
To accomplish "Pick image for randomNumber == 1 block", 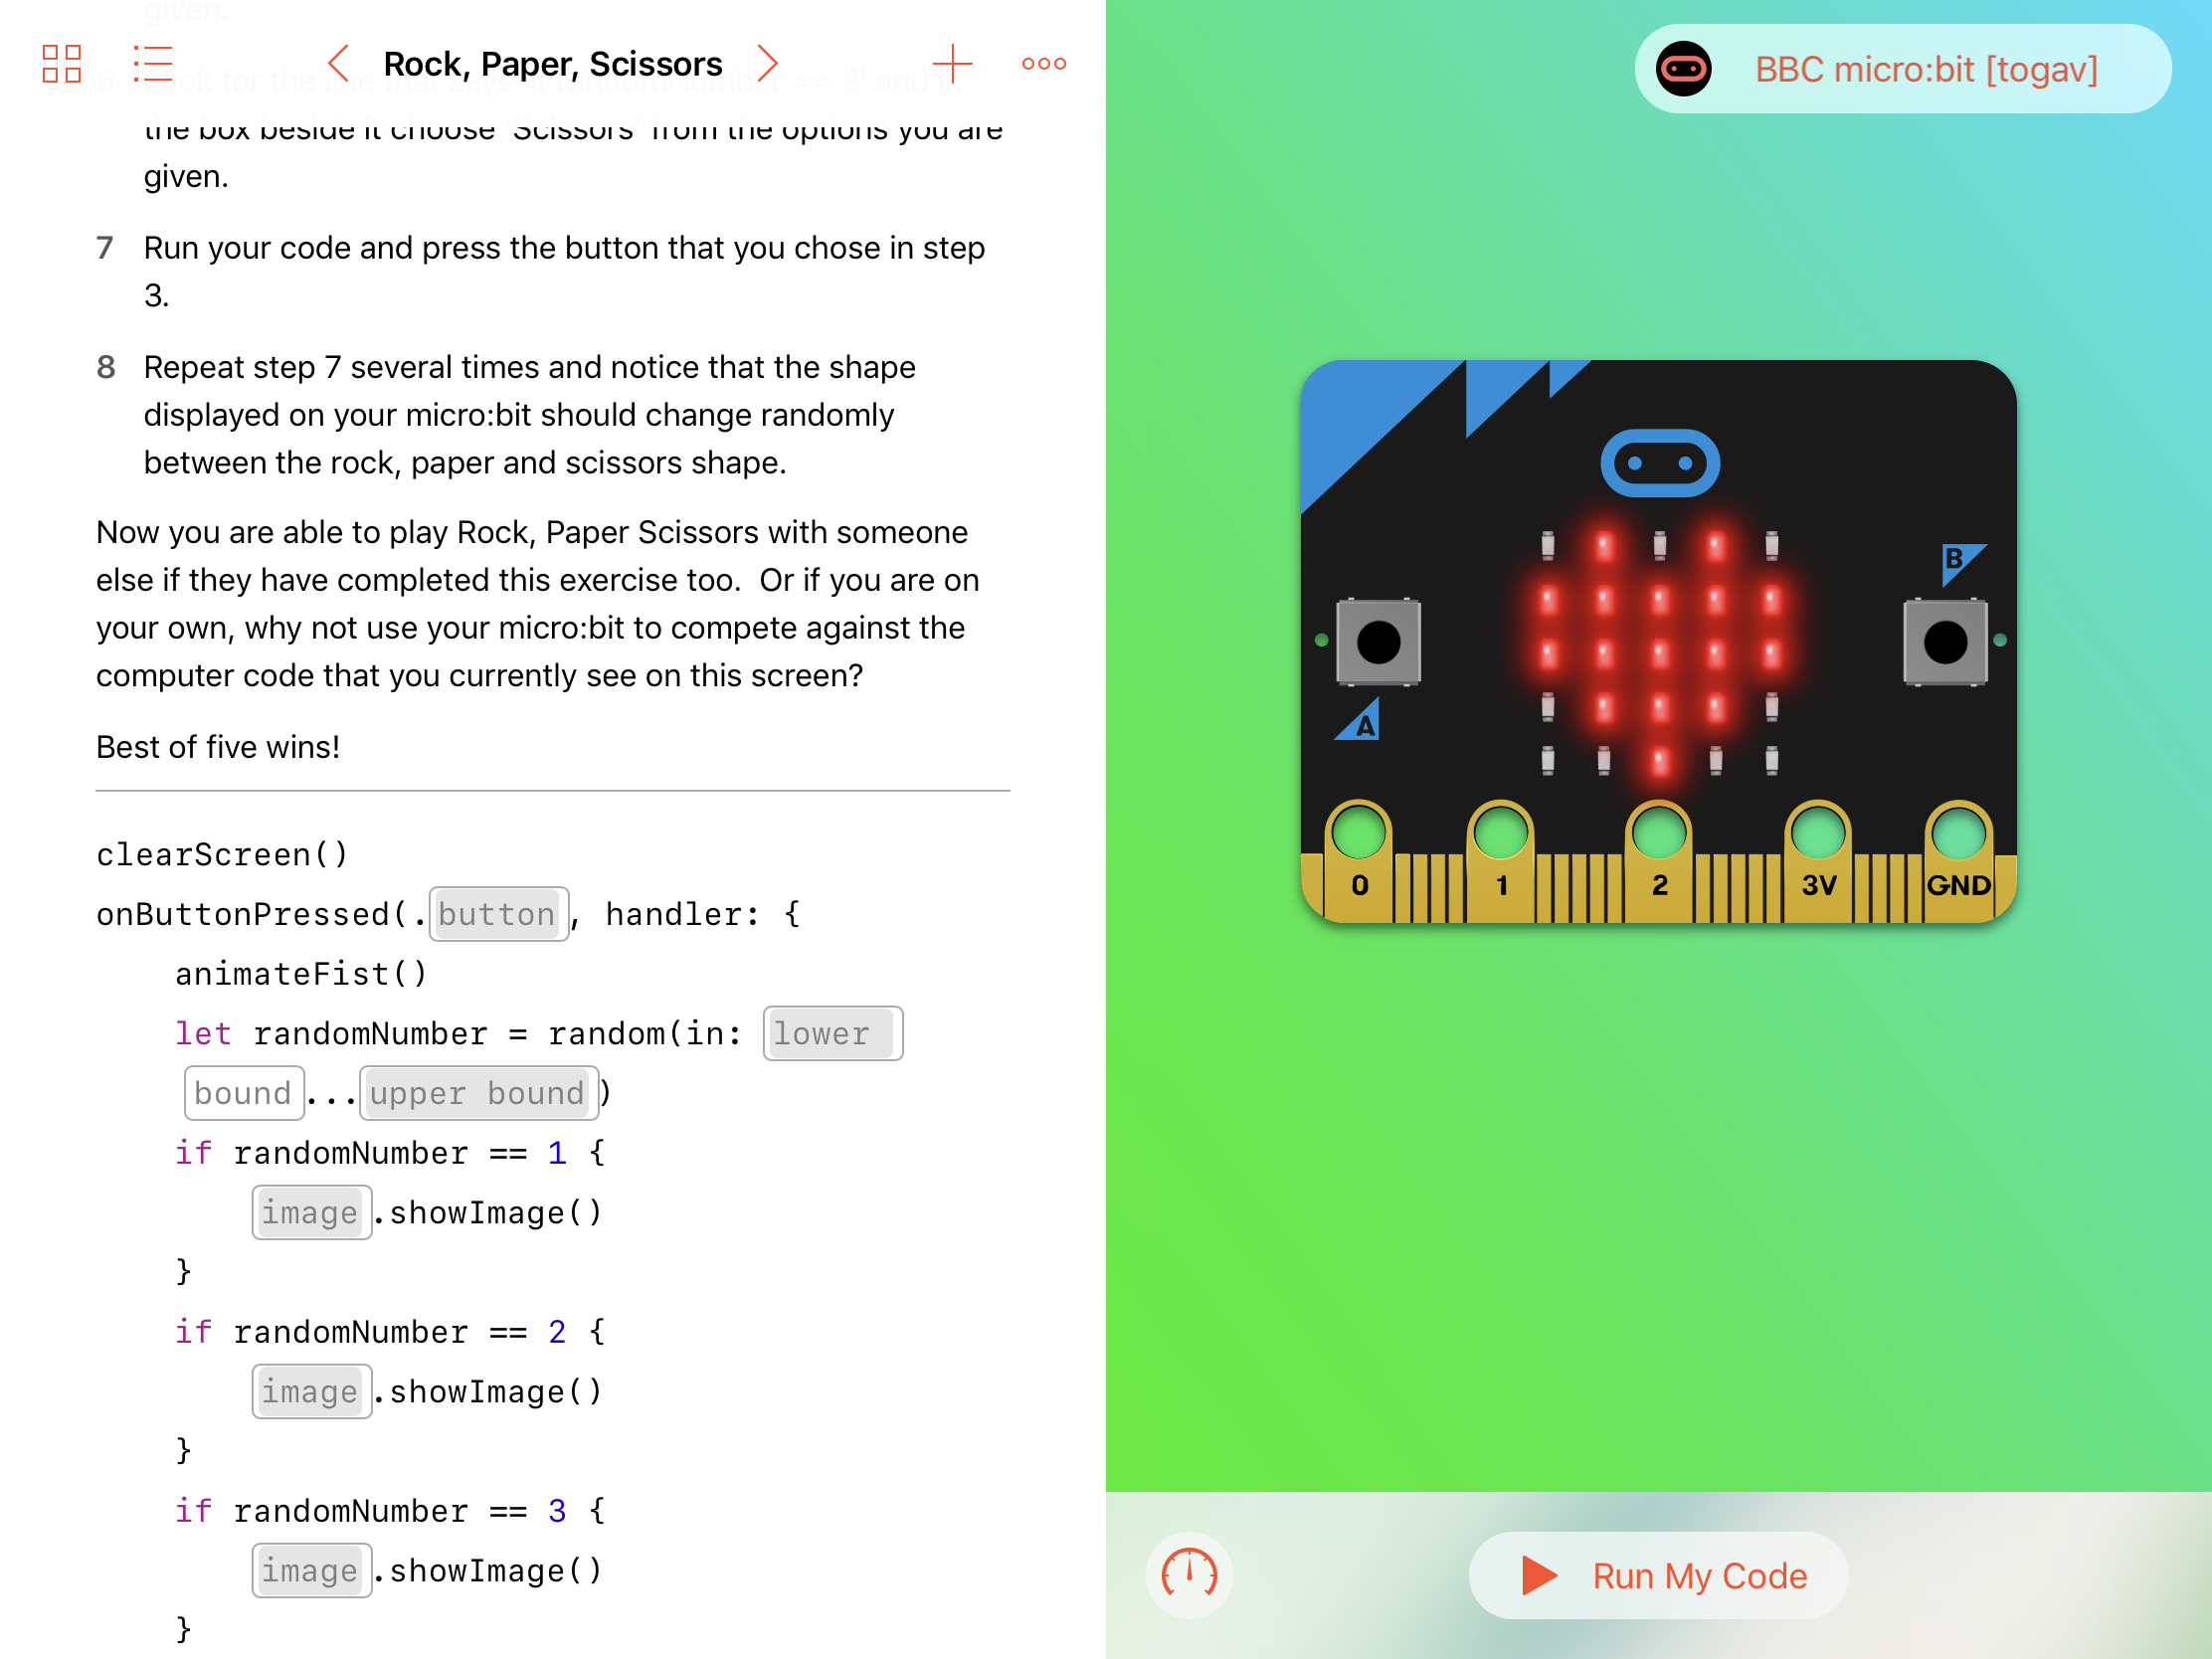I will click(x=311, y=1213).
